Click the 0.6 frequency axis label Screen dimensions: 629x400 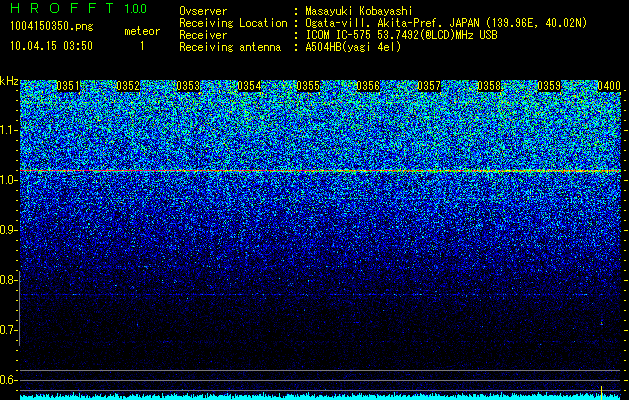click(x=8, y=380)
